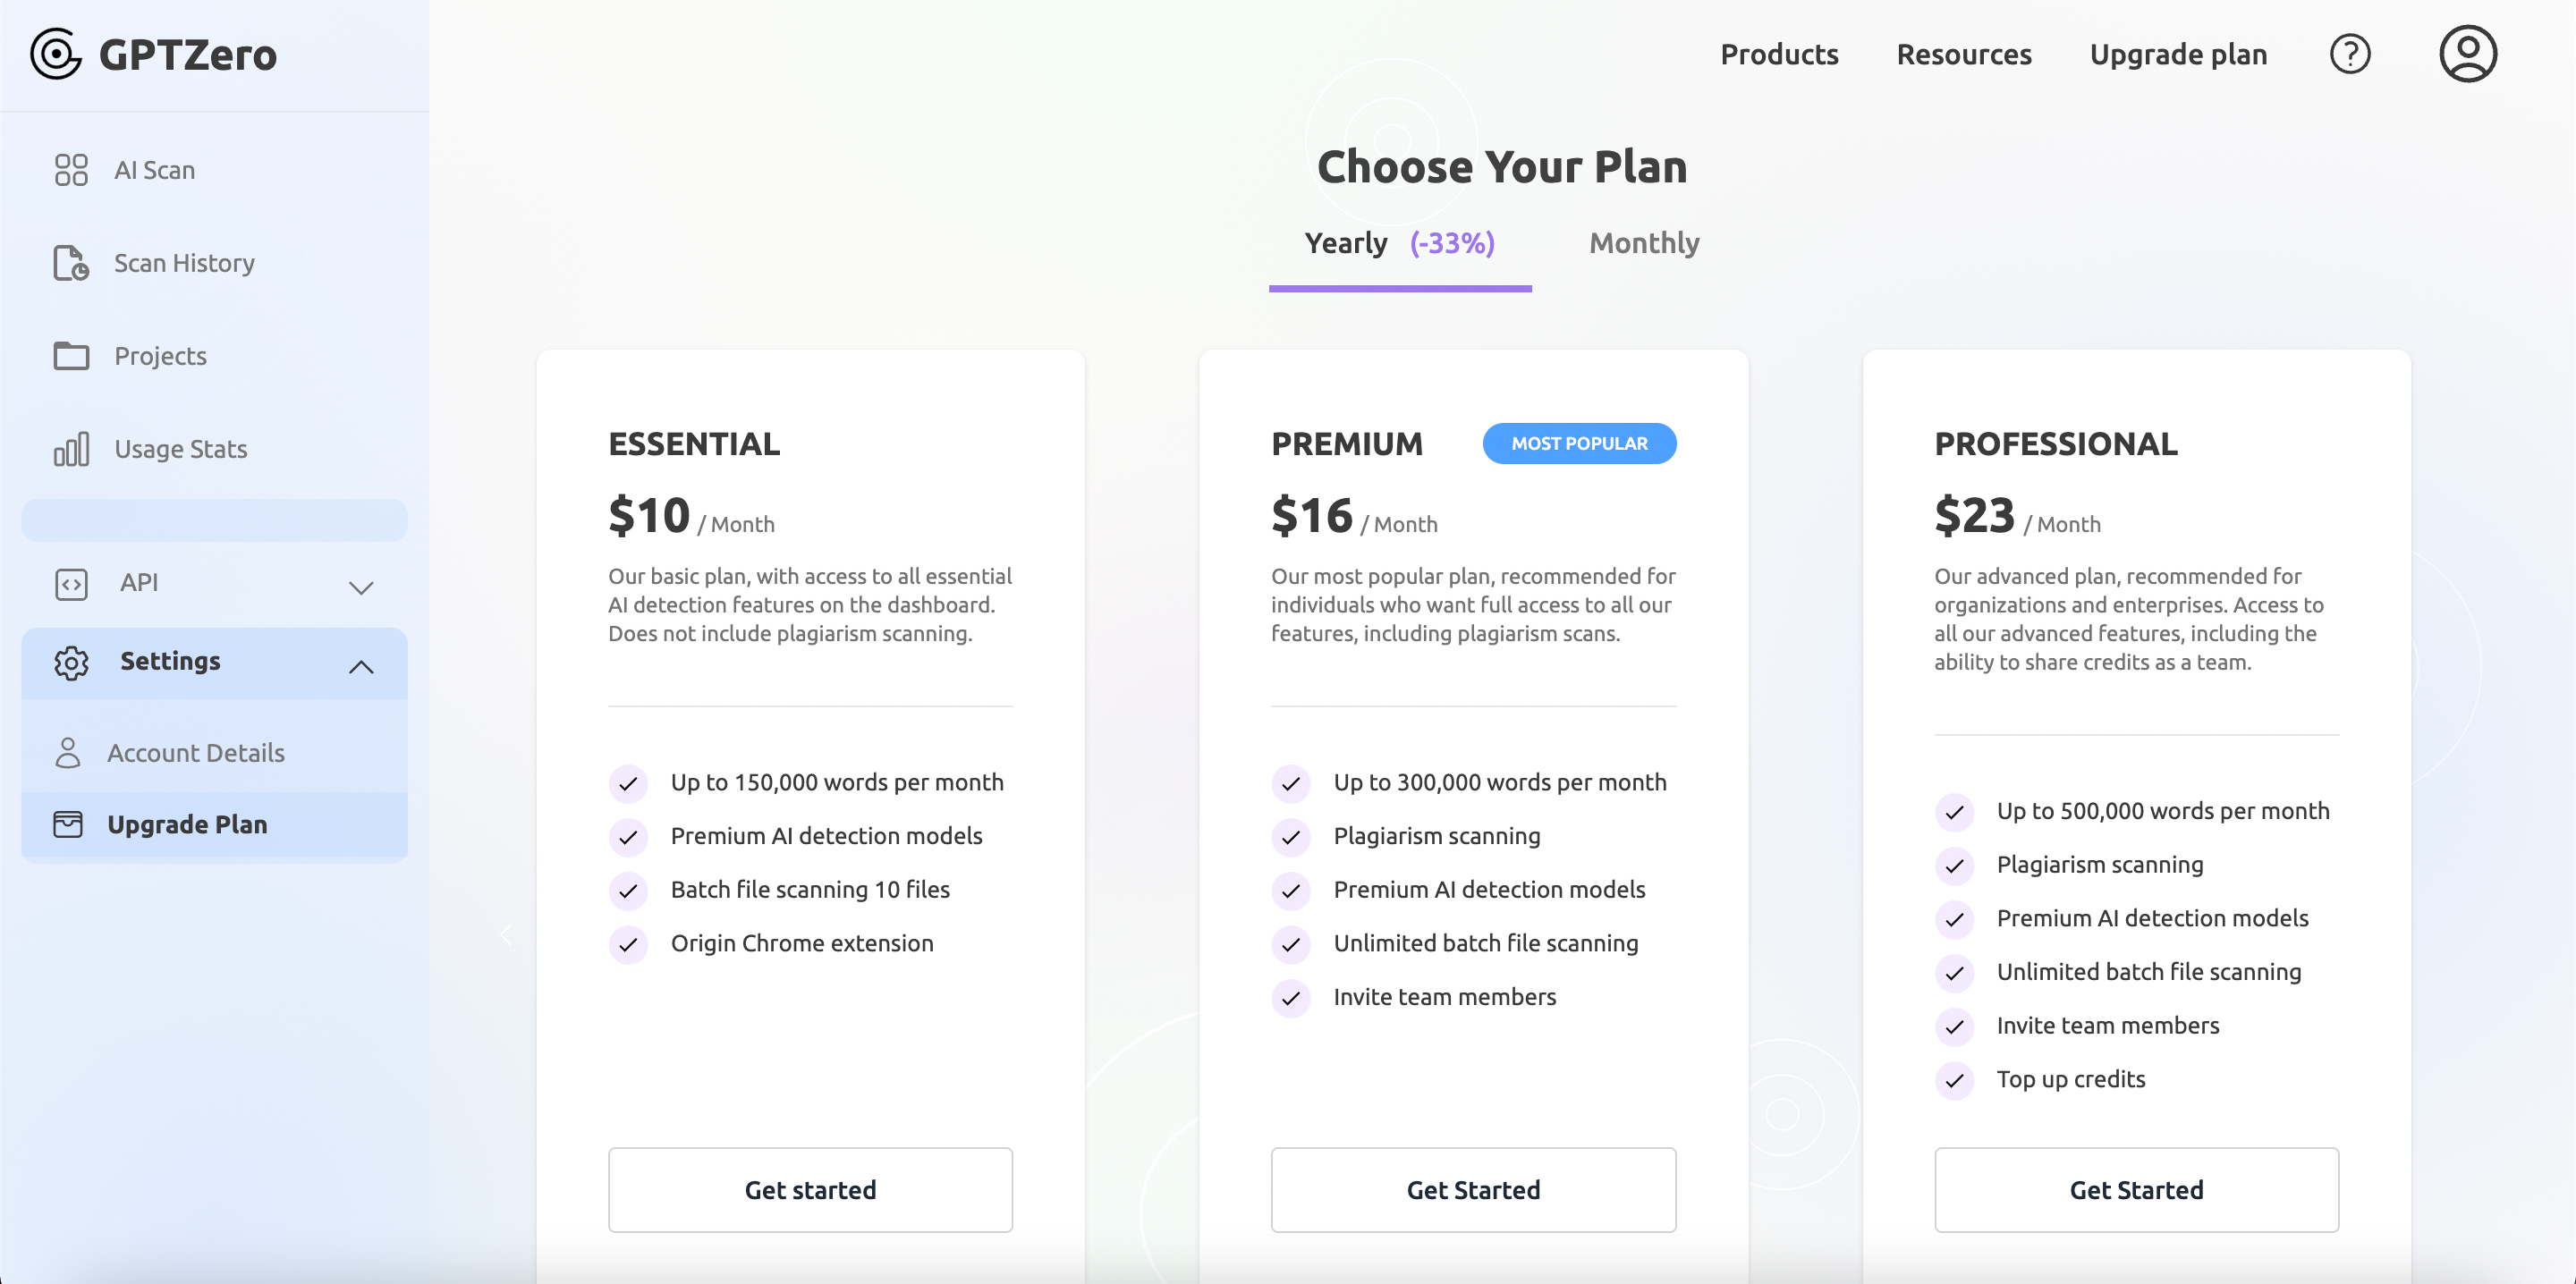The width and height of the screenshot is (2576, 1284).
Task: Switch to Yearly billing tab
Action: point(1399,243)
